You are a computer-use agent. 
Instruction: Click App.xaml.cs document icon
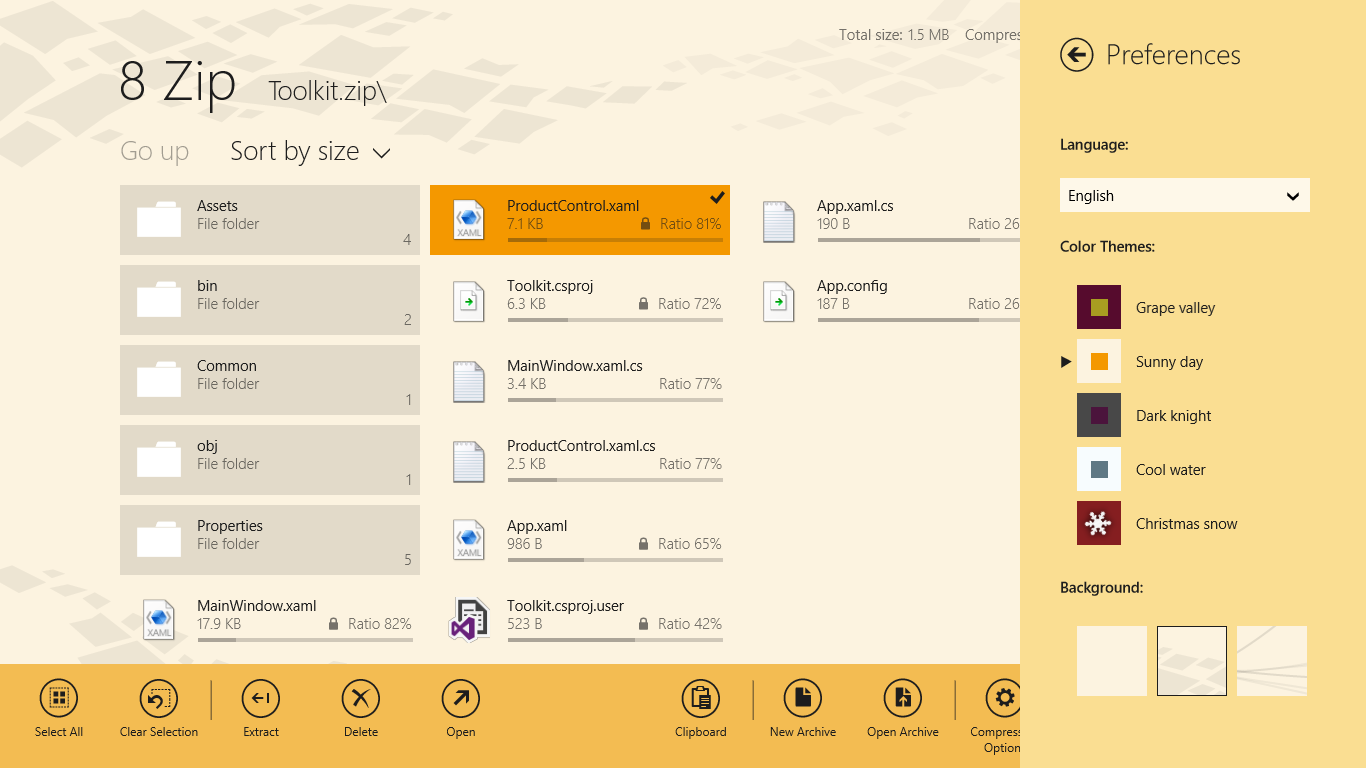(x=779, y=220)
